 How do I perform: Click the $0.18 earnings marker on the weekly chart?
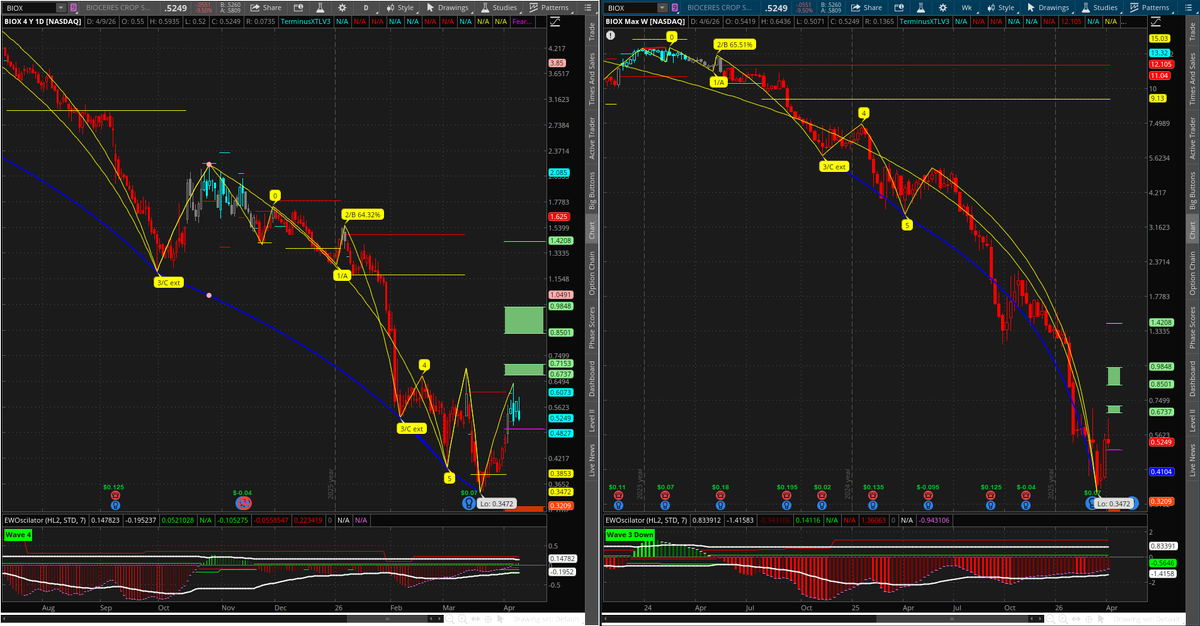[720, 493]
